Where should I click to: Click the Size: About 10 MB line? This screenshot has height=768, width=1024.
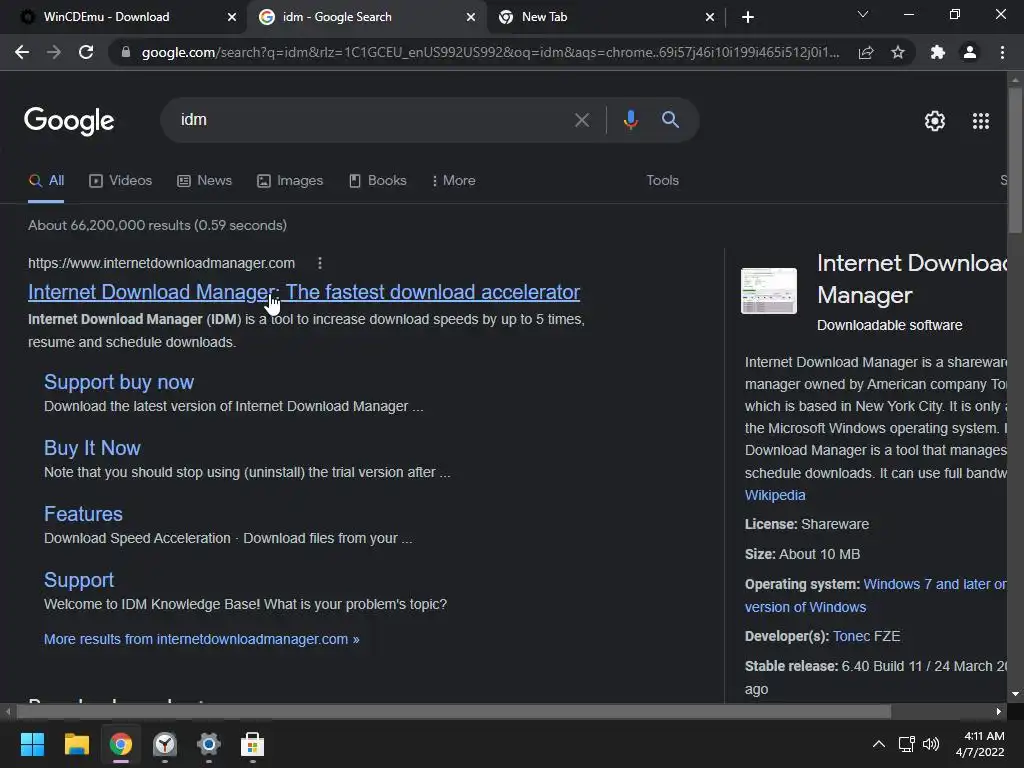pyautogui.click(x=802, y=554)
